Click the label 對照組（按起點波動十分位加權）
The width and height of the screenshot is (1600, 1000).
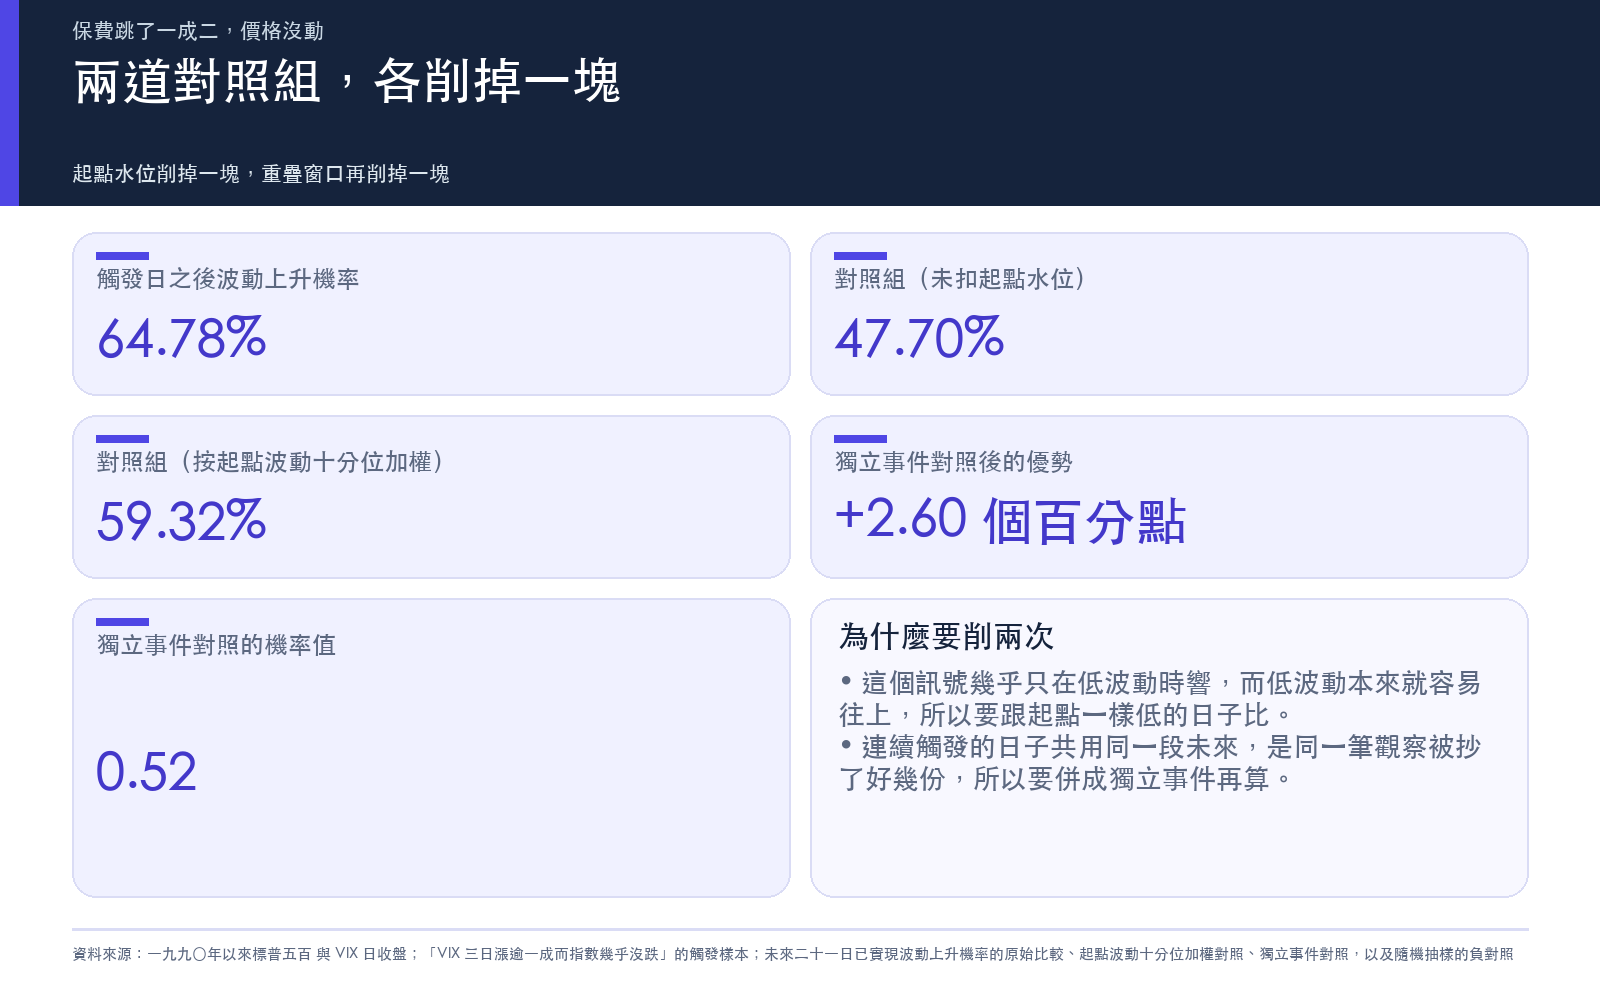click(x=270, y=462)
